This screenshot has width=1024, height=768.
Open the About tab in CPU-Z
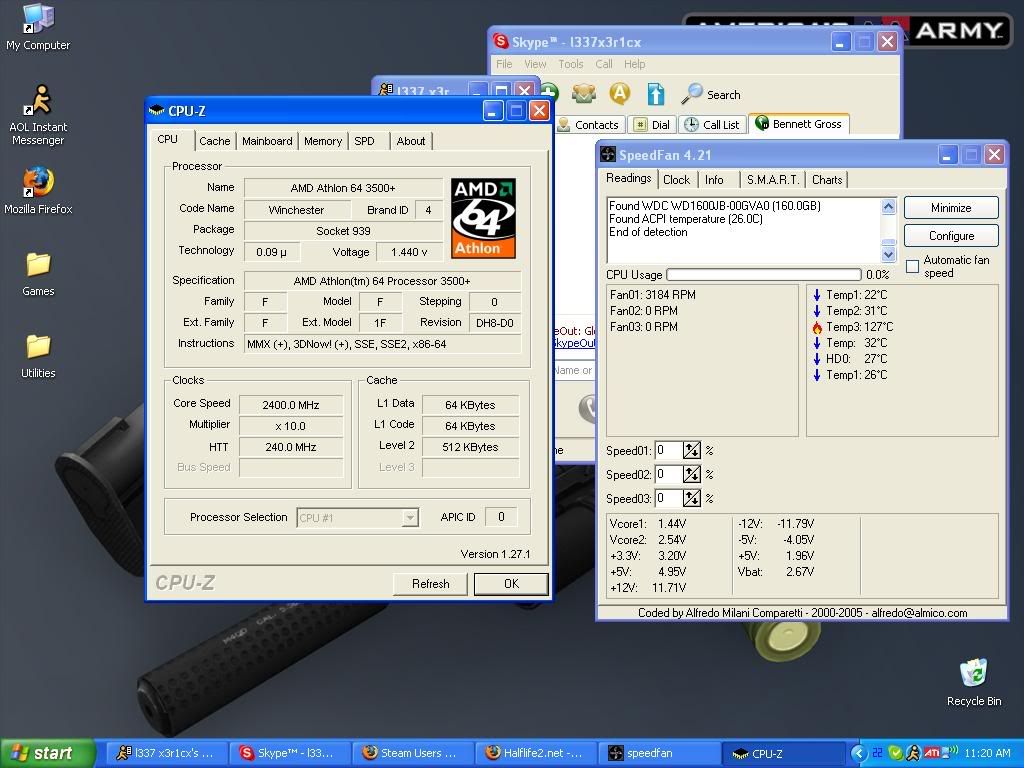pyautogui.click(x=411, y=141)
